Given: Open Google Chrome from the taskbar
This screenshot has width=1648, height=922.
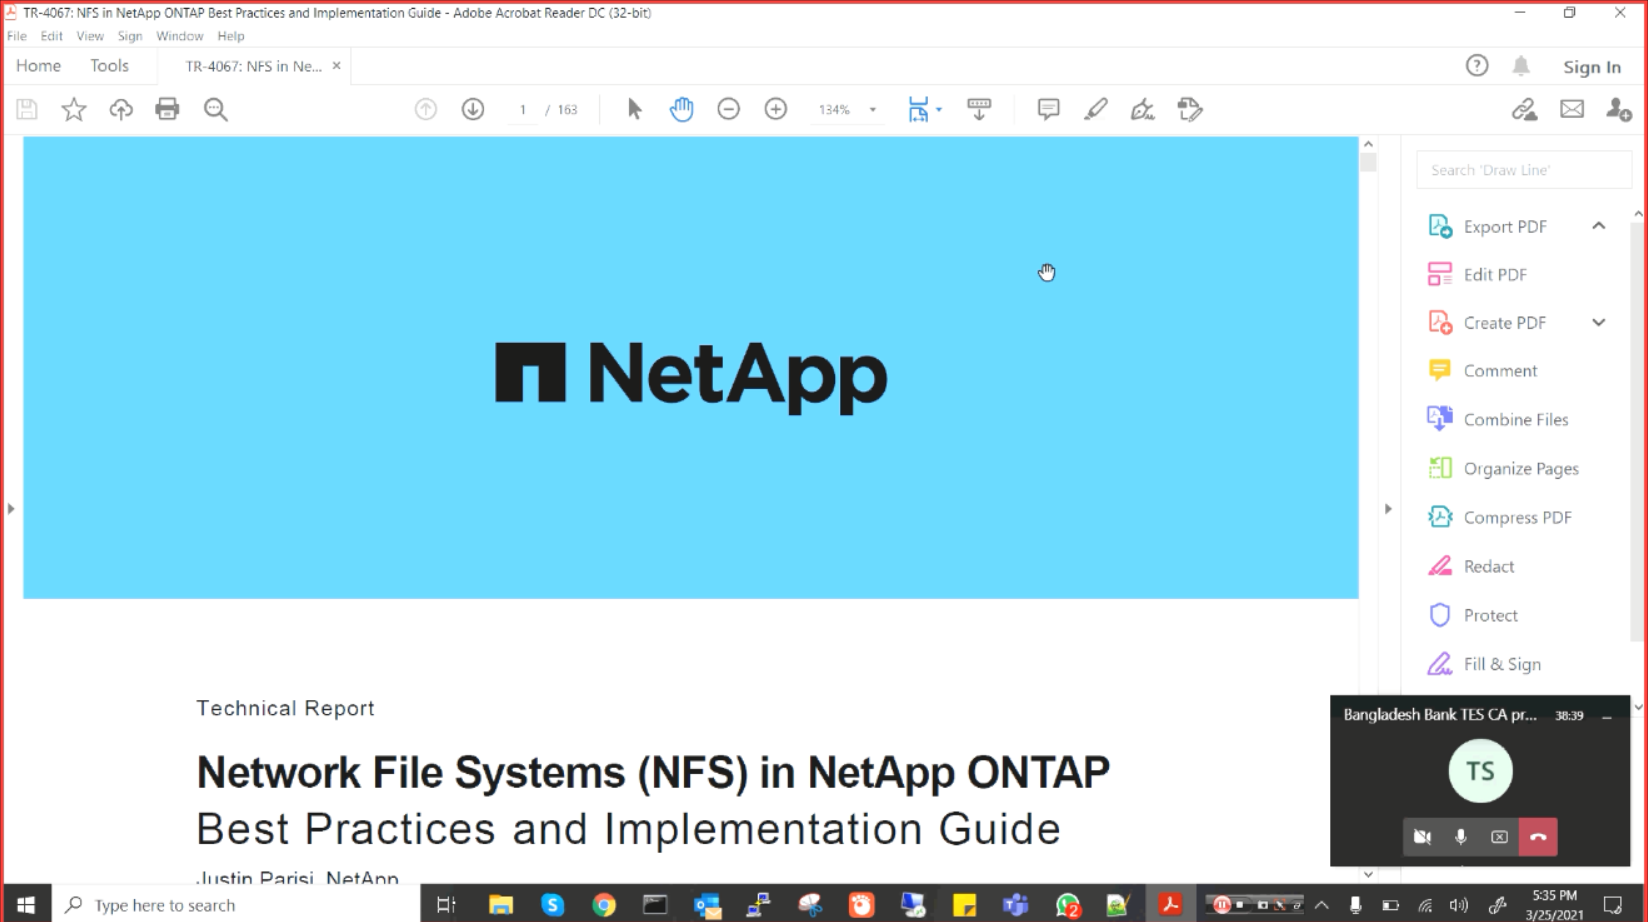Looking at the screenshot, I should 604,905.
